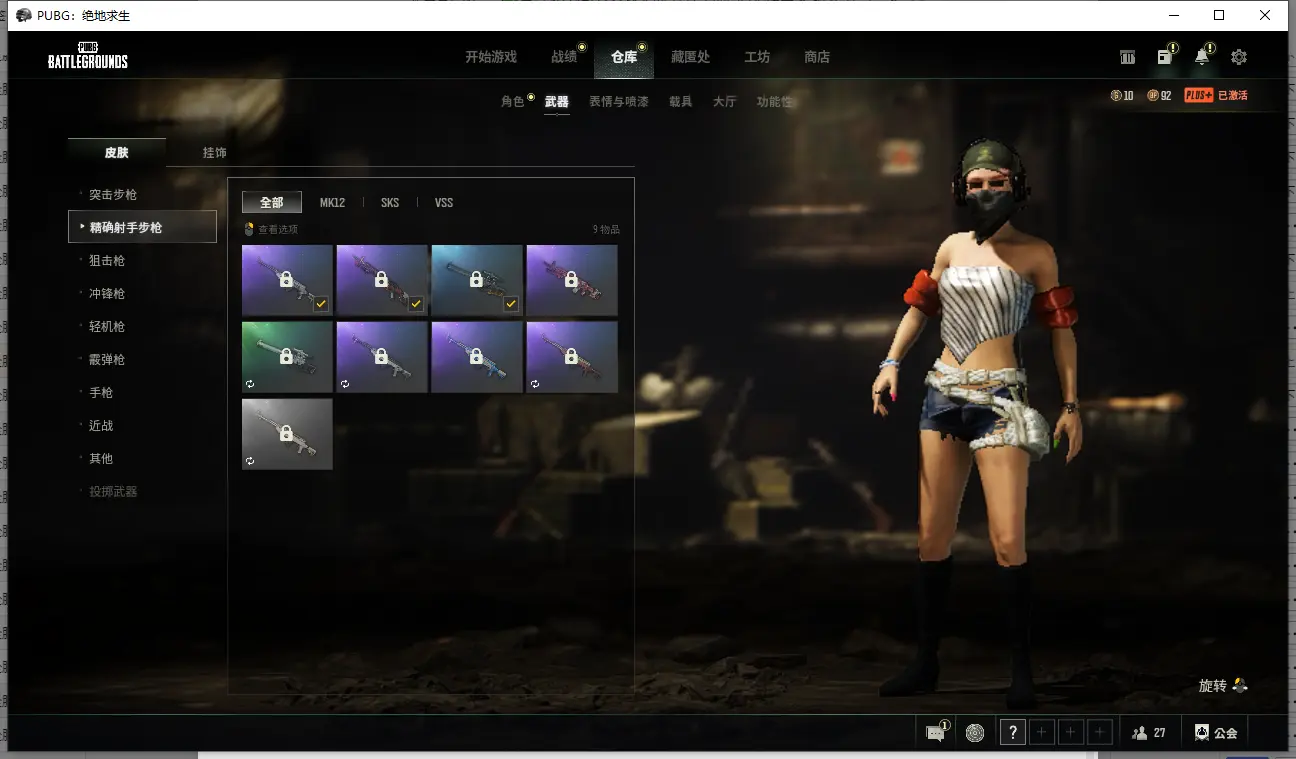Switch to the 藏匿处 tab
The image size is (1296, 759).
690,57
